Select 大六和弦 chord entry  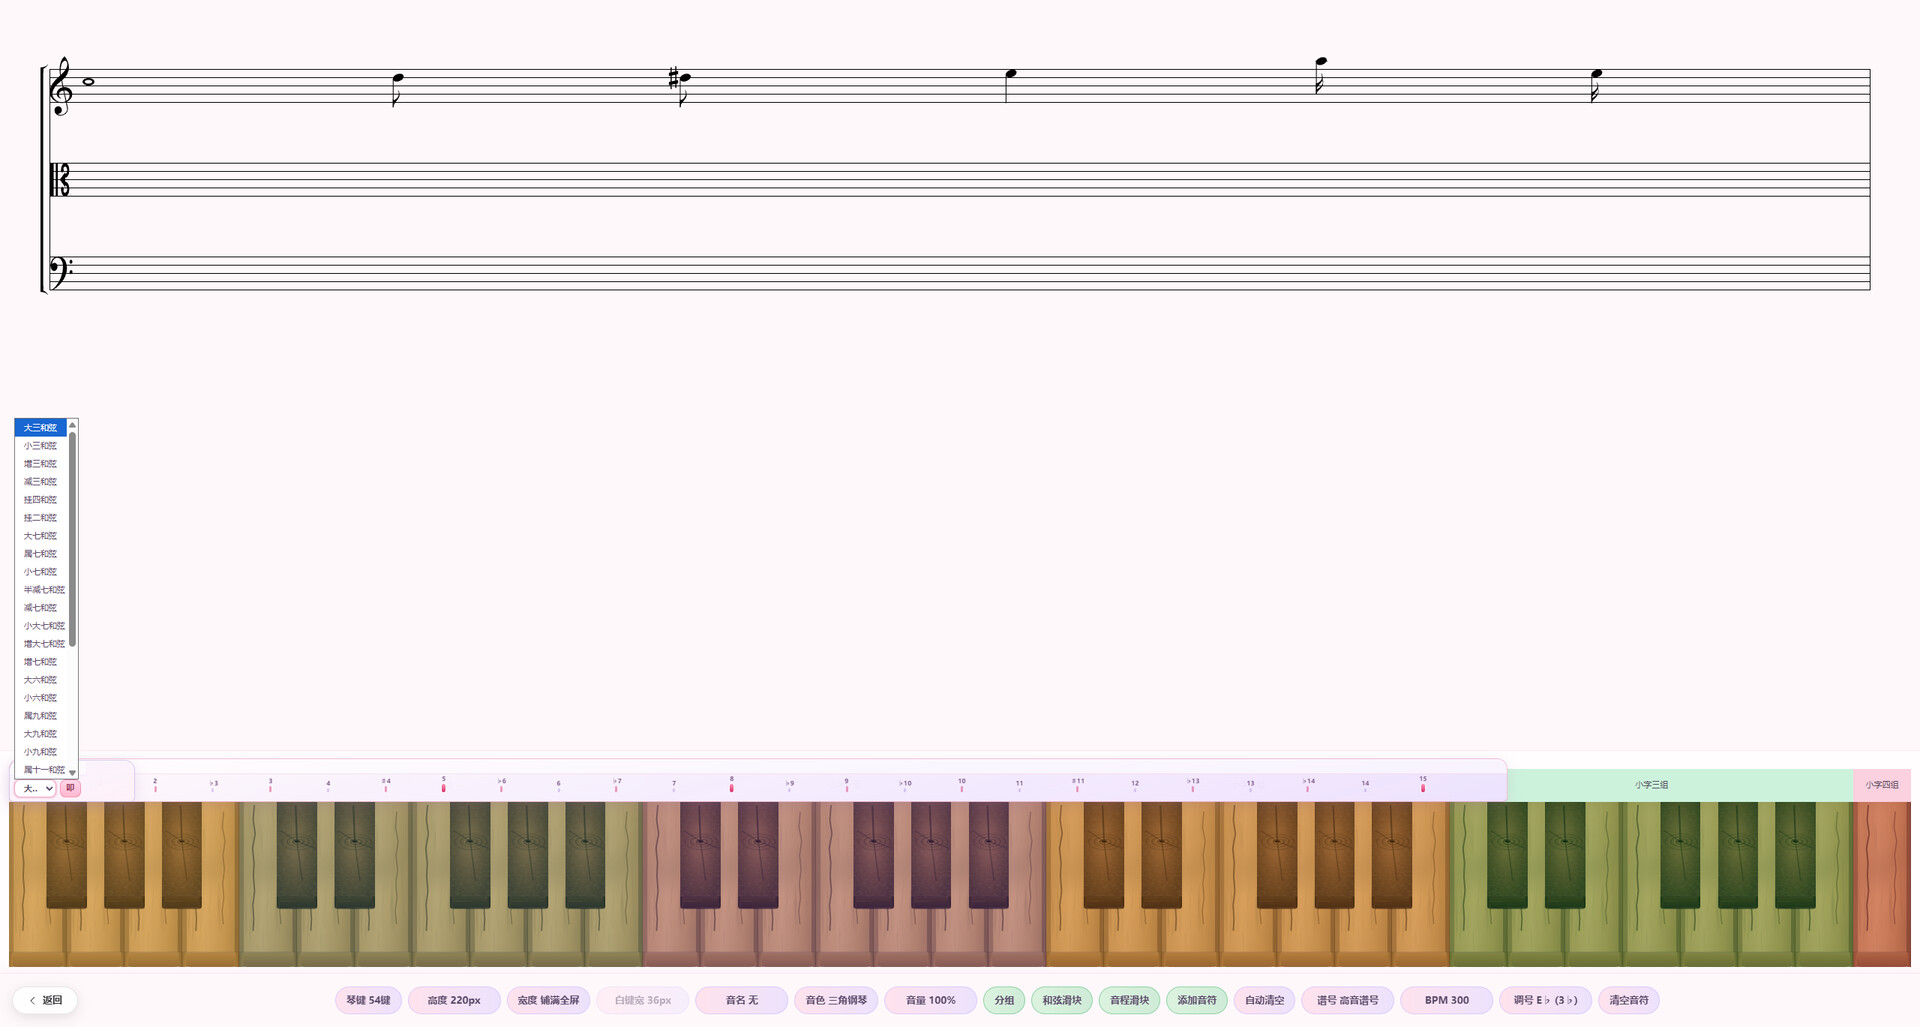(x=40, y=680)
